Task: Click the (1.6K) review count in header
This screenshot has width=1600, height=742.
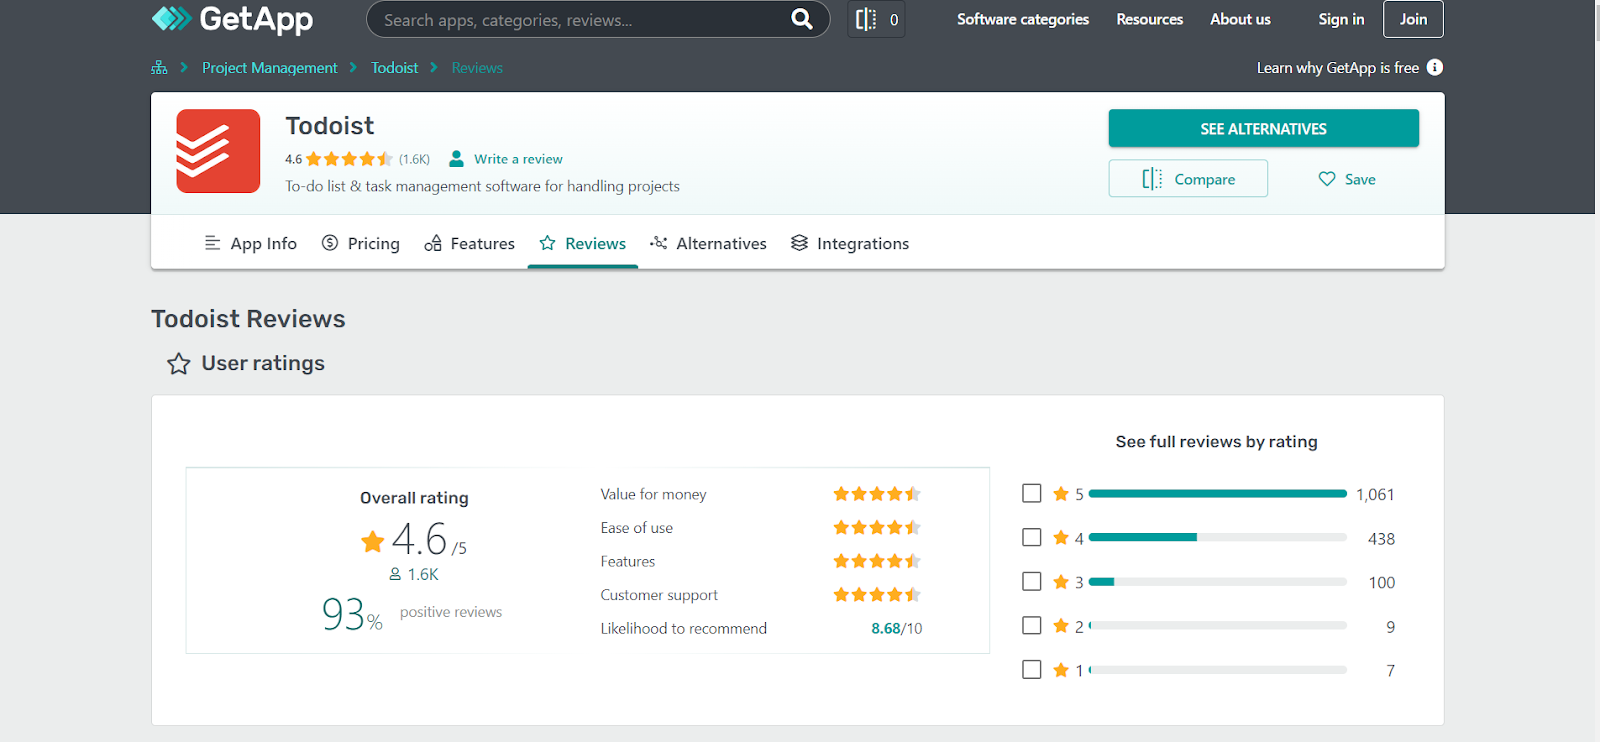Action: point(414,159)
